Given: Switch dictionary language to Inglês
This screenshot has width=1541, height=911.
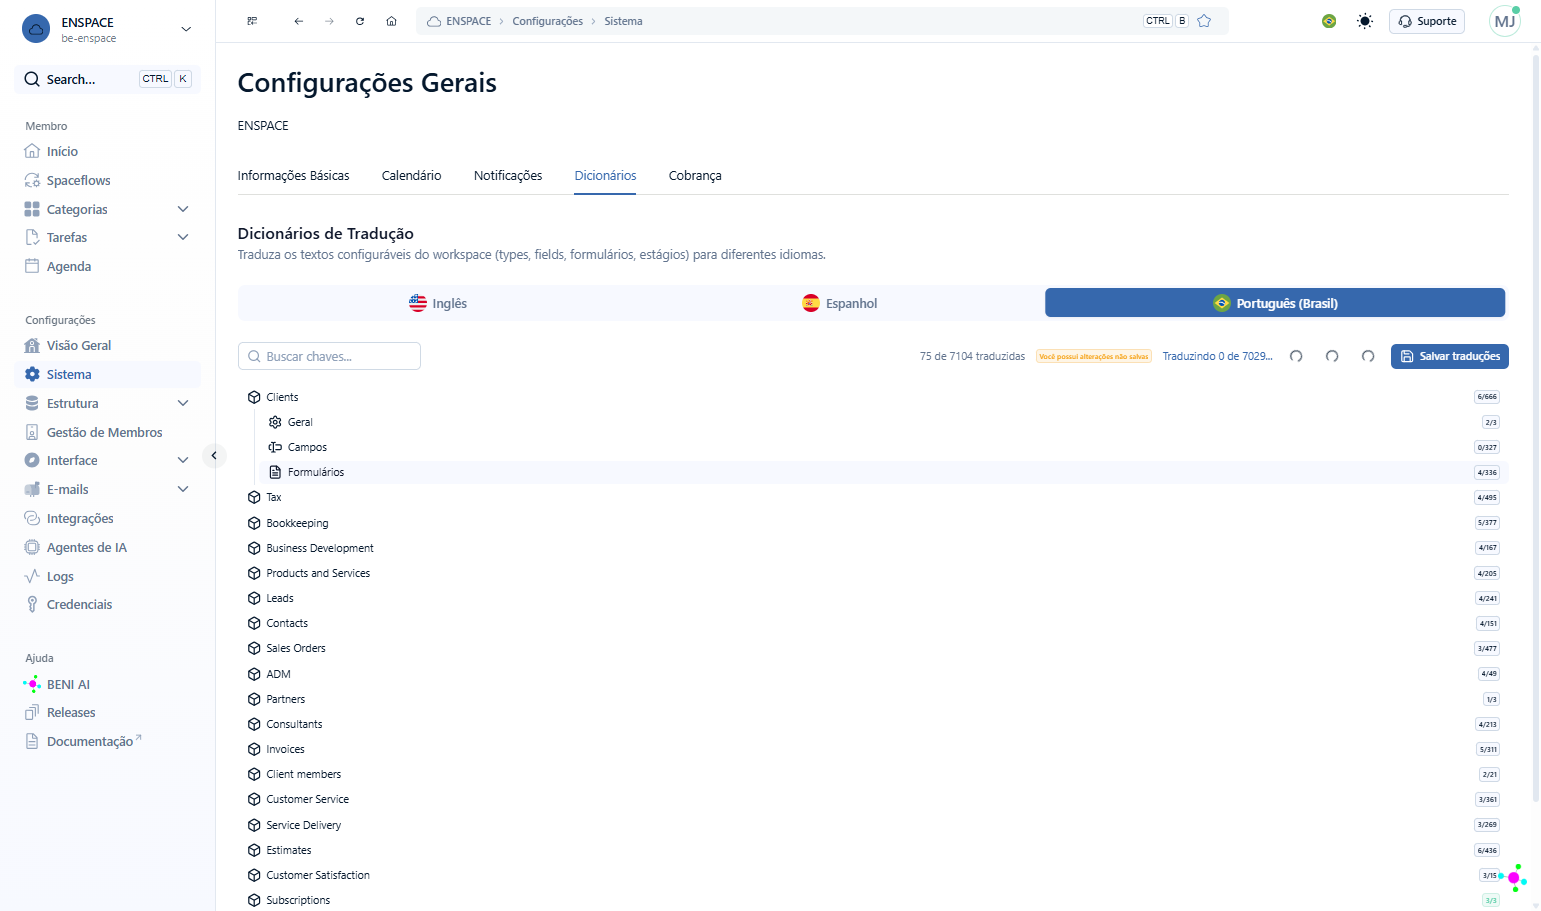Looking at the screenshot, I should point(438,303).
